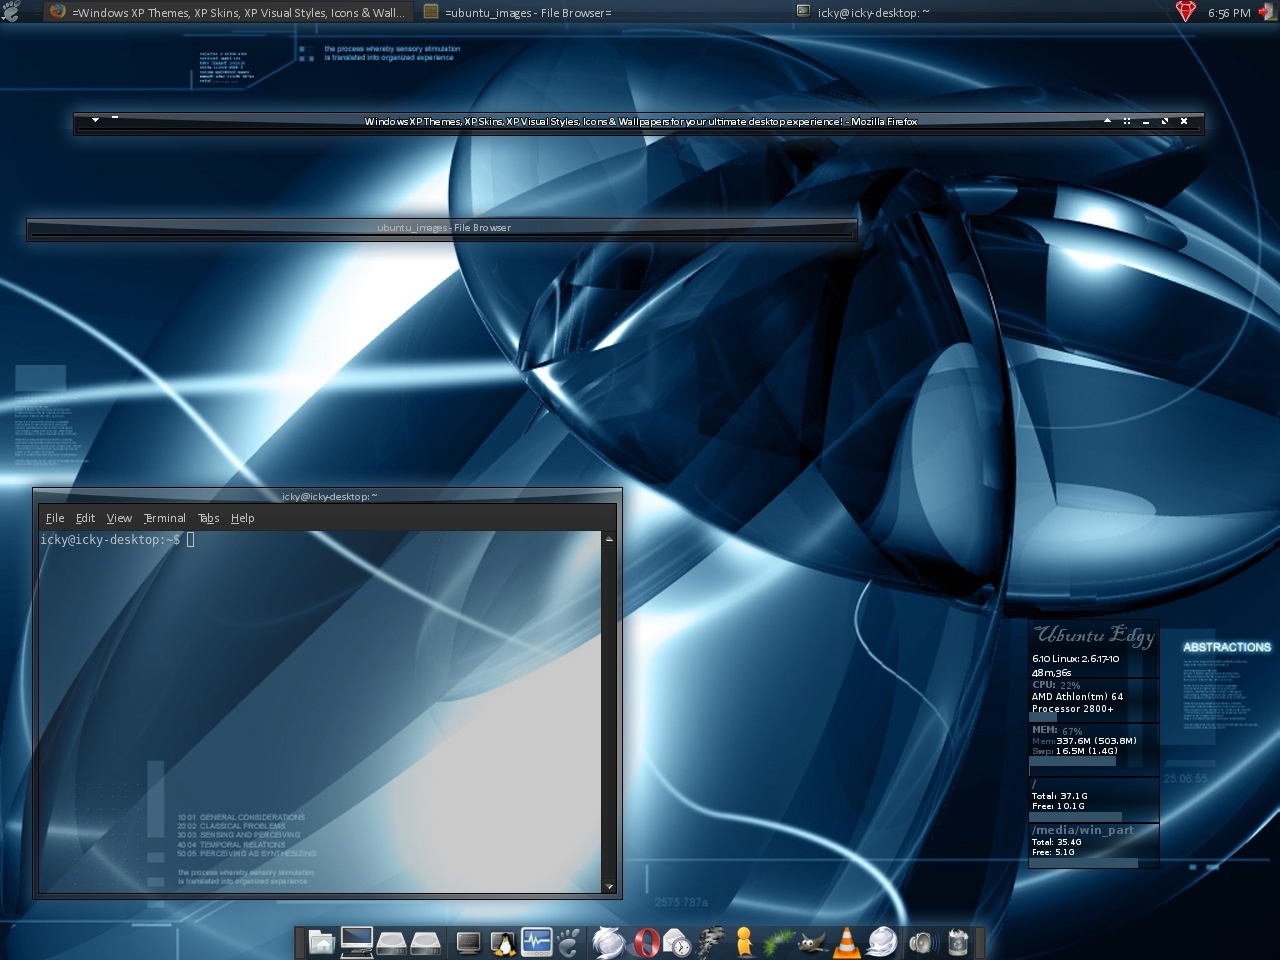
Task: Click the red gem tray icon
Action: pyautogui.click(x=1185, y=12)
